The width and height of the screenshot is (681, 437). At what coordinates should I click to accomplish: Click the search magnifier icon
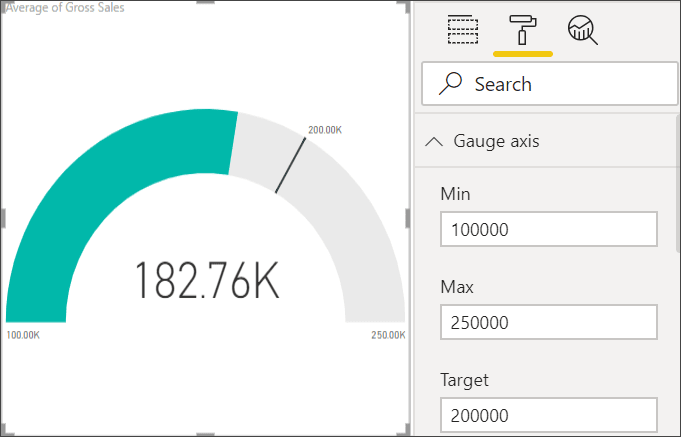pos(450,83)
